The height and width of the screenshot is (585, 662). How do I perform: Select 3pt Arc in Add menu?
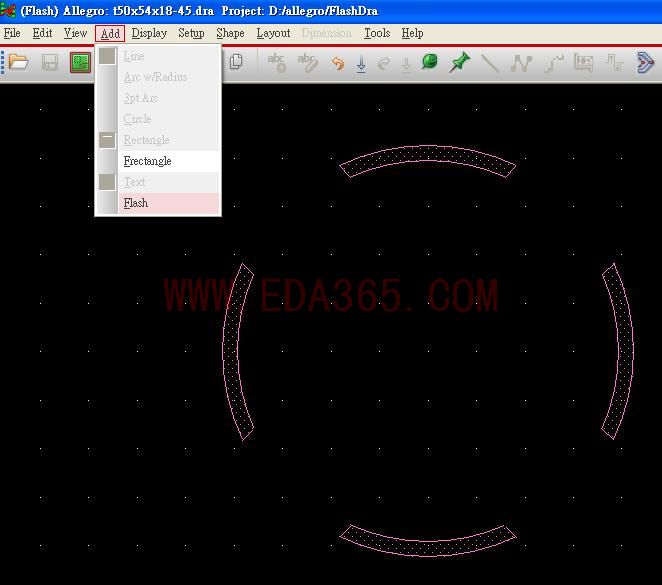coord(169,98)
